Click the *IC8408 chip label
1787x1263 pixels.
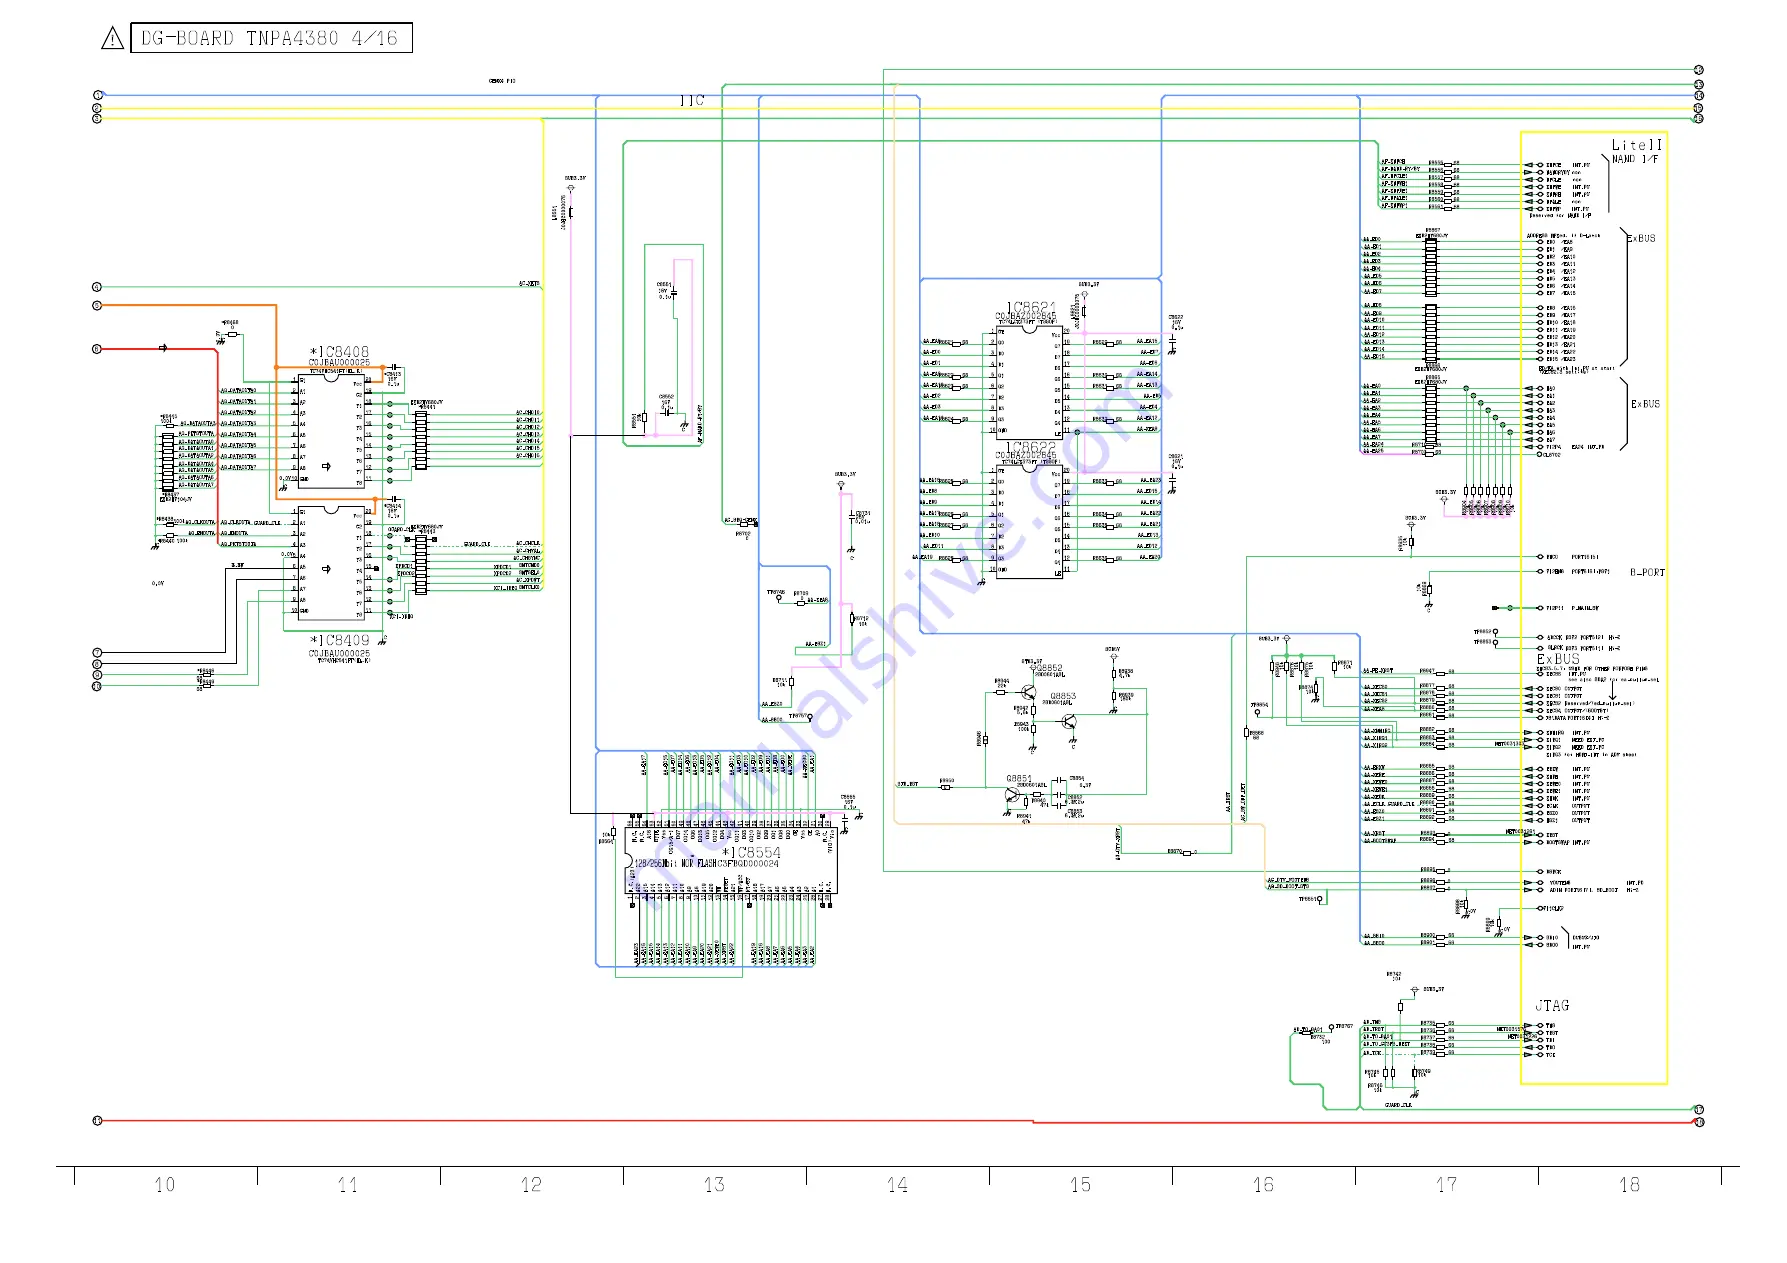[x=339, y=352]
